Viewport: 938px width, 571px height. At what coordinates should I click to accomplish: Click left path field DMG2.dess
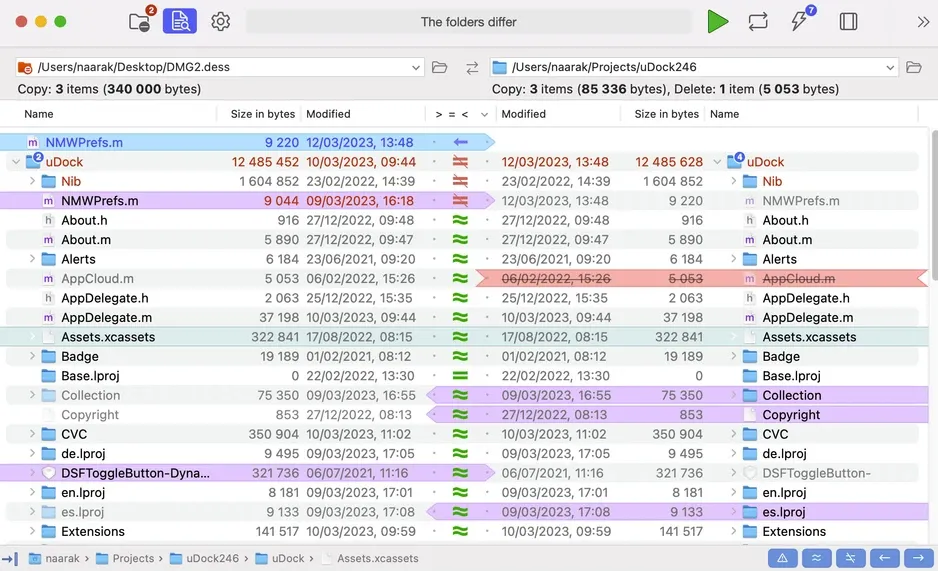(219, 67)
